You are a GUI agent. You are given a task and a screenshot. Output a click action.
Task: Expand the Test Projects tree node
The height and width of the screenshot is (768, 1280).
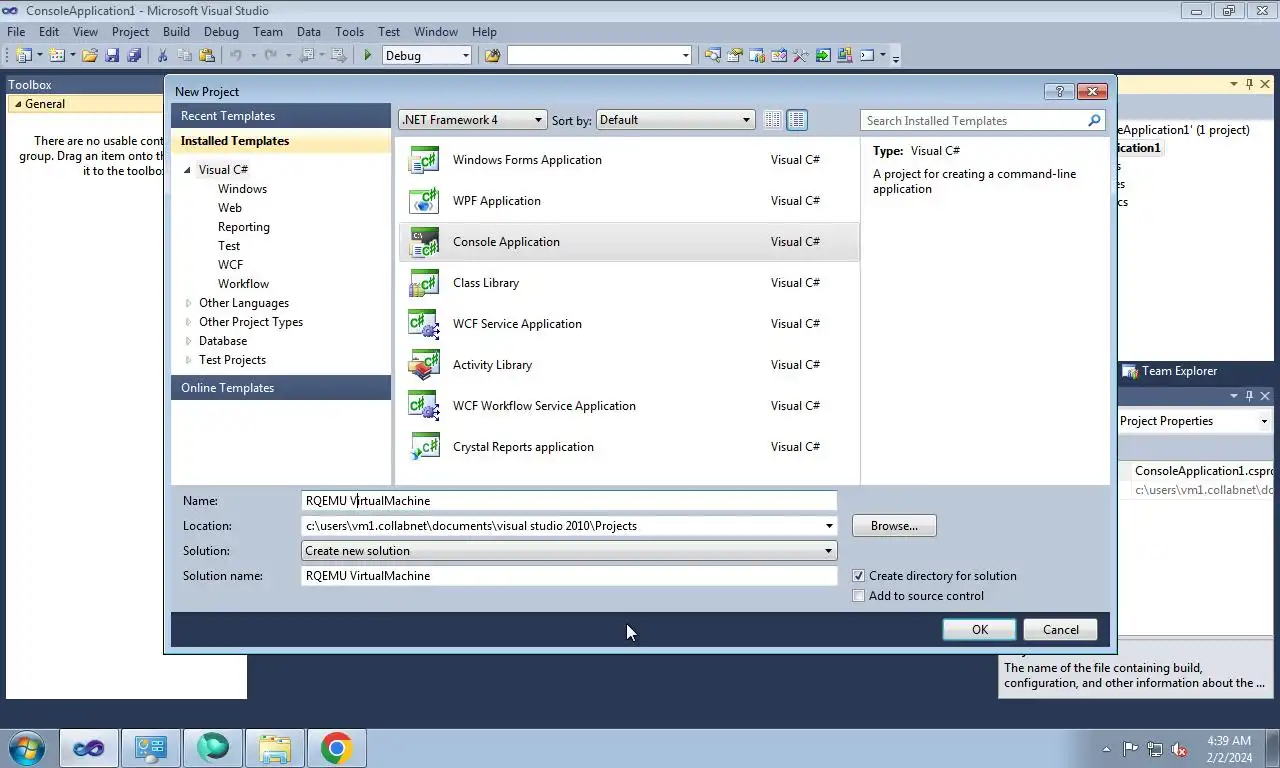[x=188, y=360]
